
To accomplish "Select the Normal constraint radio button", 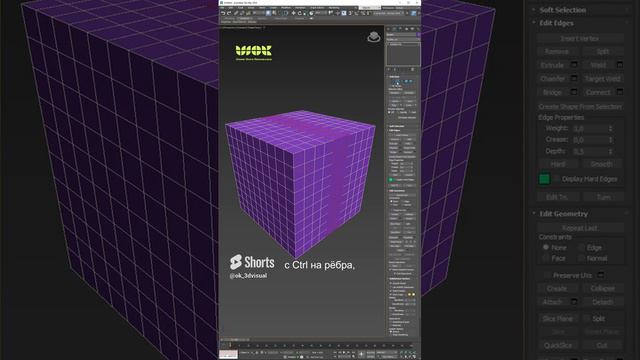I will pyautogui.click(x=581, y=258).
